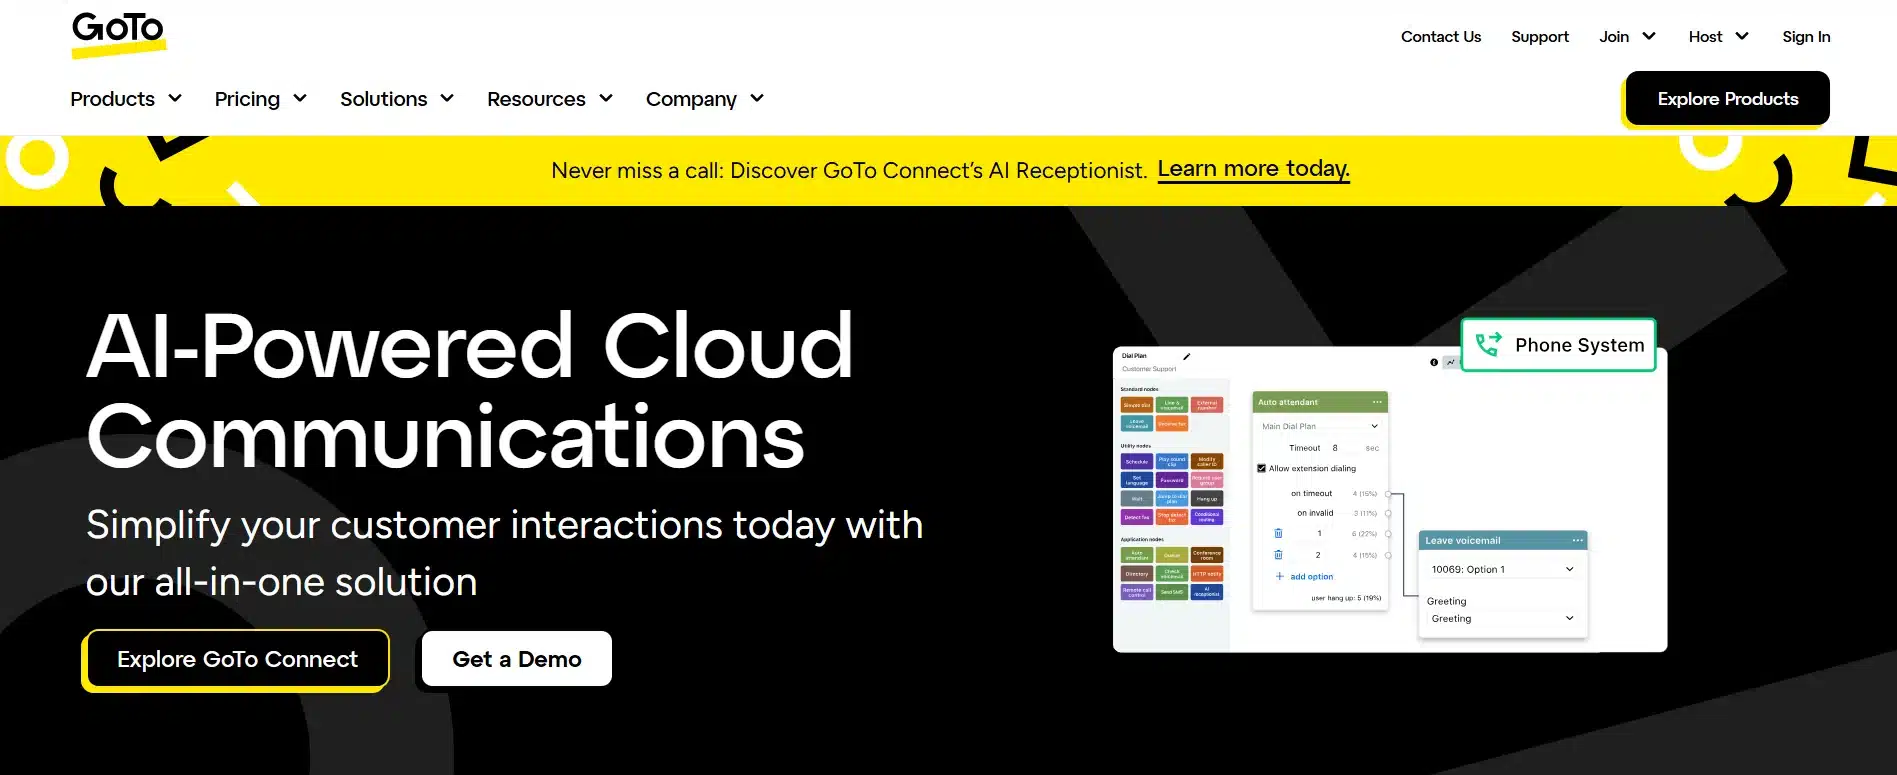Open the Products menu
This screenshot has width=1897, height=775.
[x=113, y=99]
